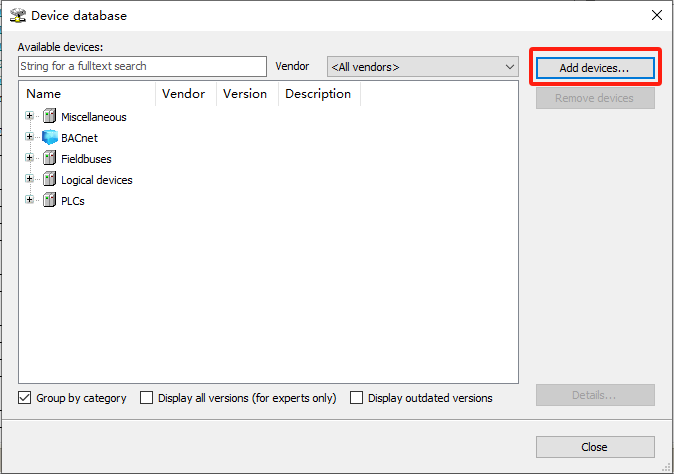The width and height of the screenshot is (674, 474).
Task: Click the Close button at bottom
Action: coord(595,447)
